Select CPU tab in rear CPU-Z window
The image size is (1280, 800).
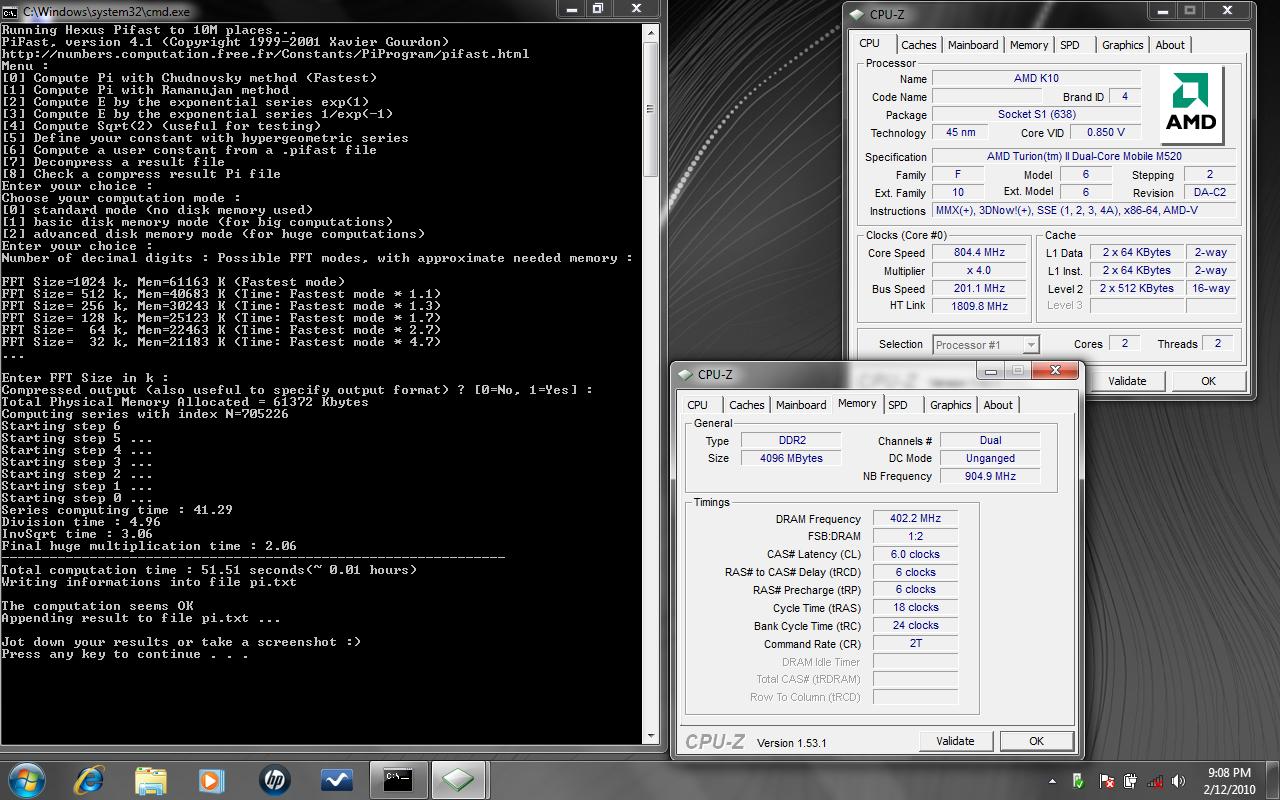[x=870, y=43]
